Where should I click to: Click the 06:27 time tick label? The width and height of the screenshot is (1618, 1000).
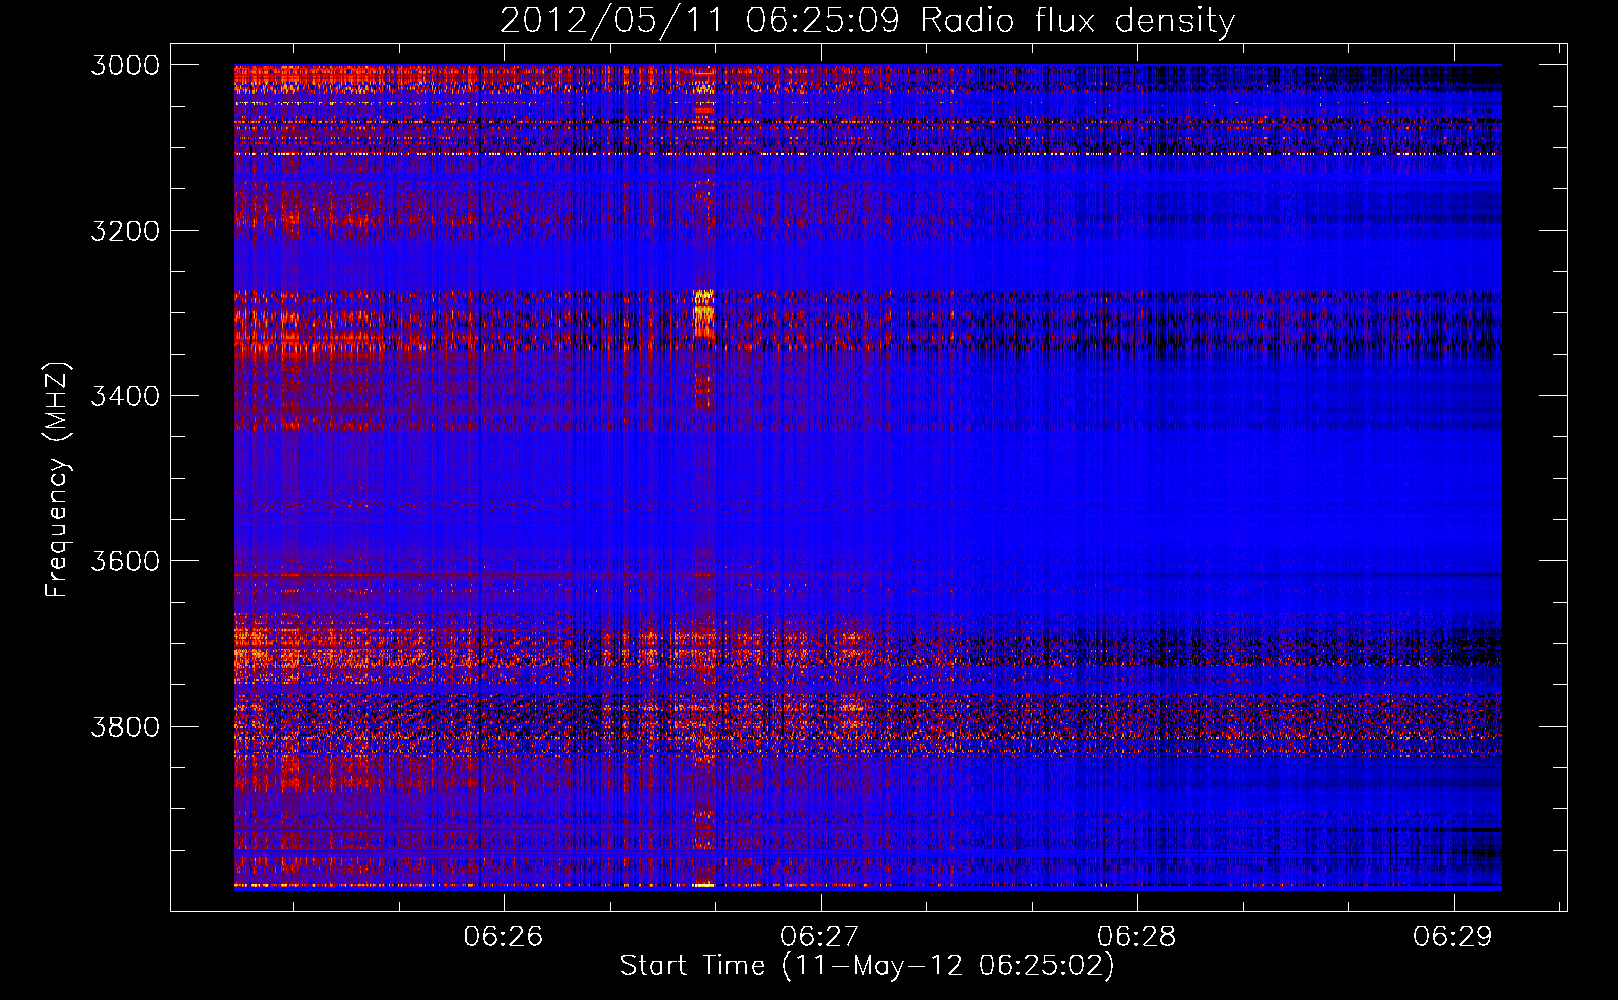820,936
